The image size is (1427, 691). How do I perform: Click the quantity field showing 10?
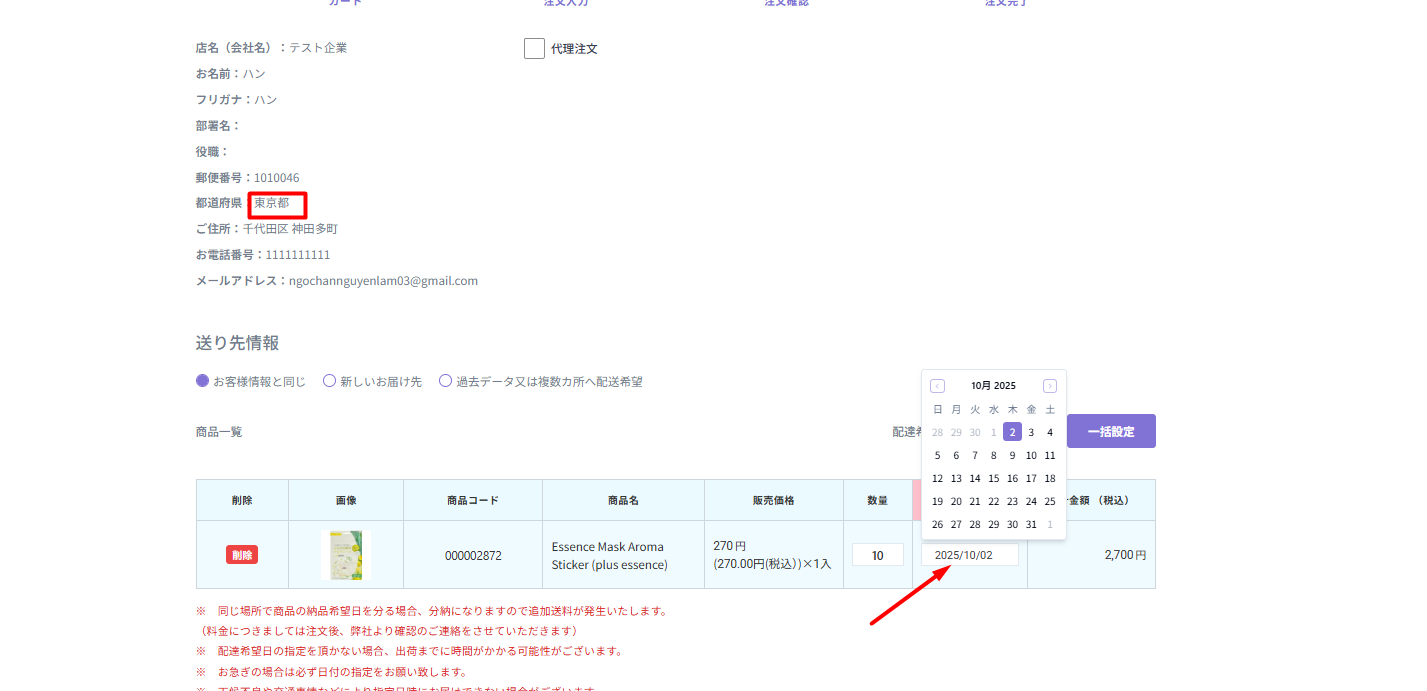click(x=877, y=555)
